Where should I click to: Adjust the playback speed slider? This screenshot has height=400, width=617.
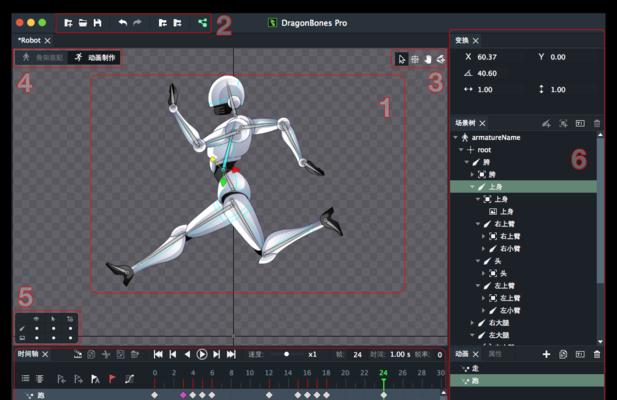[x=286, y=354]
